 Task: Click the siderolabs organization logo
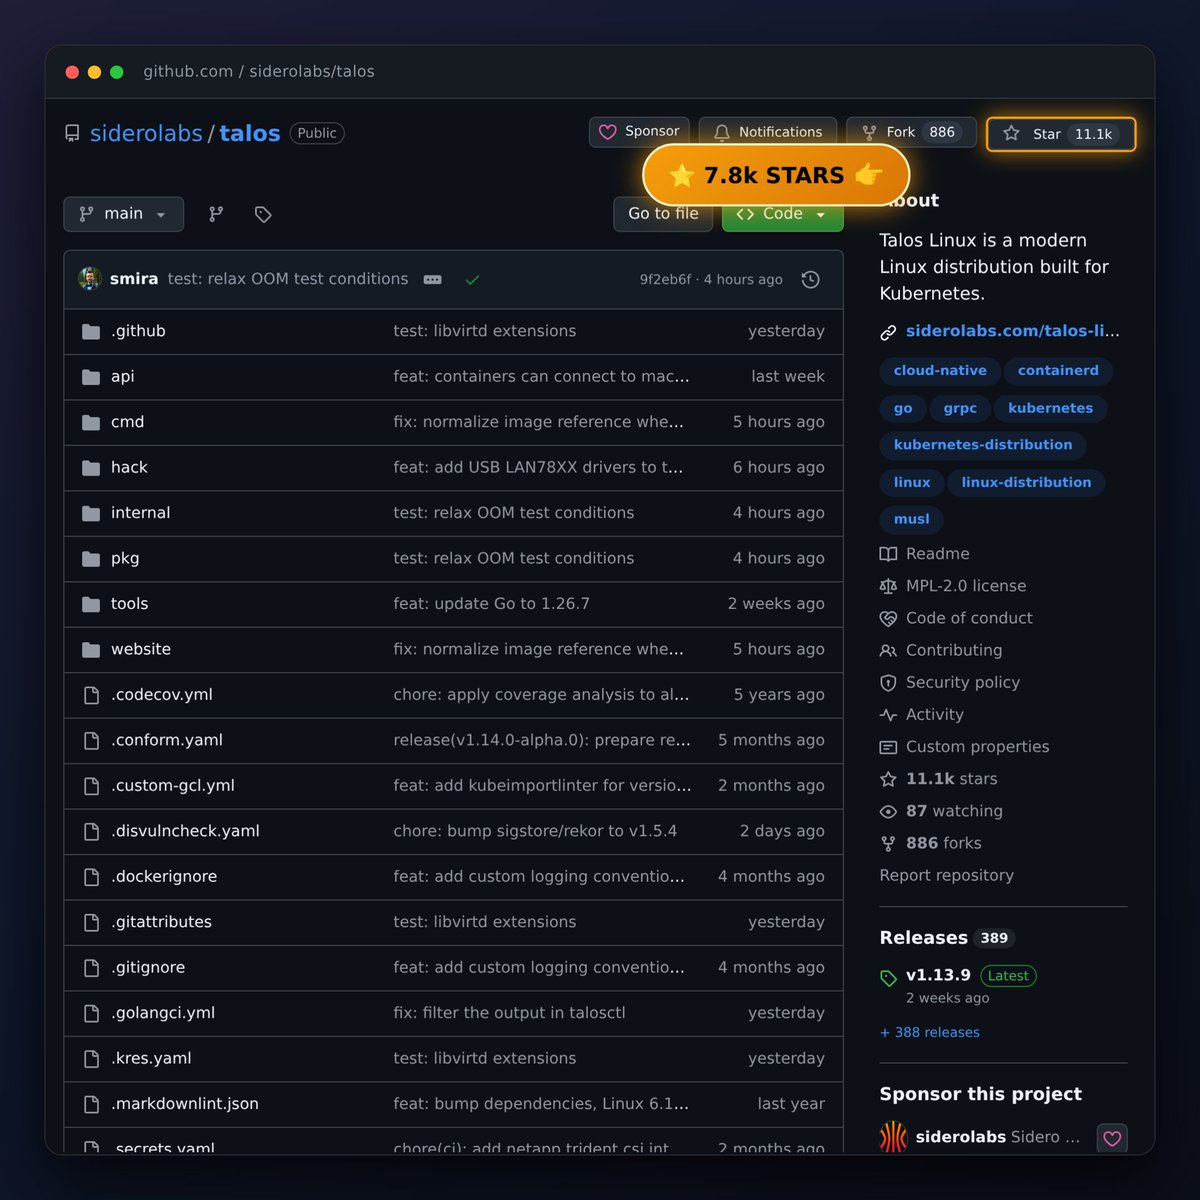coord(893,1137)
